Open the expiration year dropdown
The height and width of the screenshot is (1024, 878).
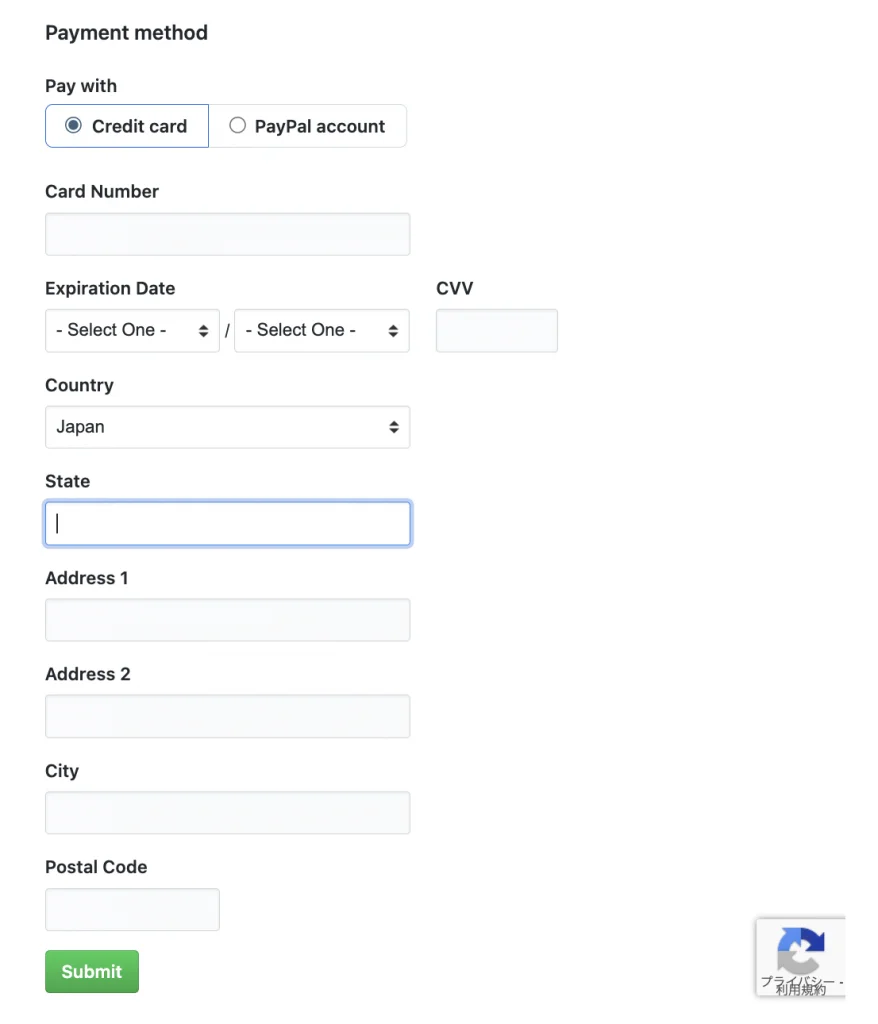point(321,331)
